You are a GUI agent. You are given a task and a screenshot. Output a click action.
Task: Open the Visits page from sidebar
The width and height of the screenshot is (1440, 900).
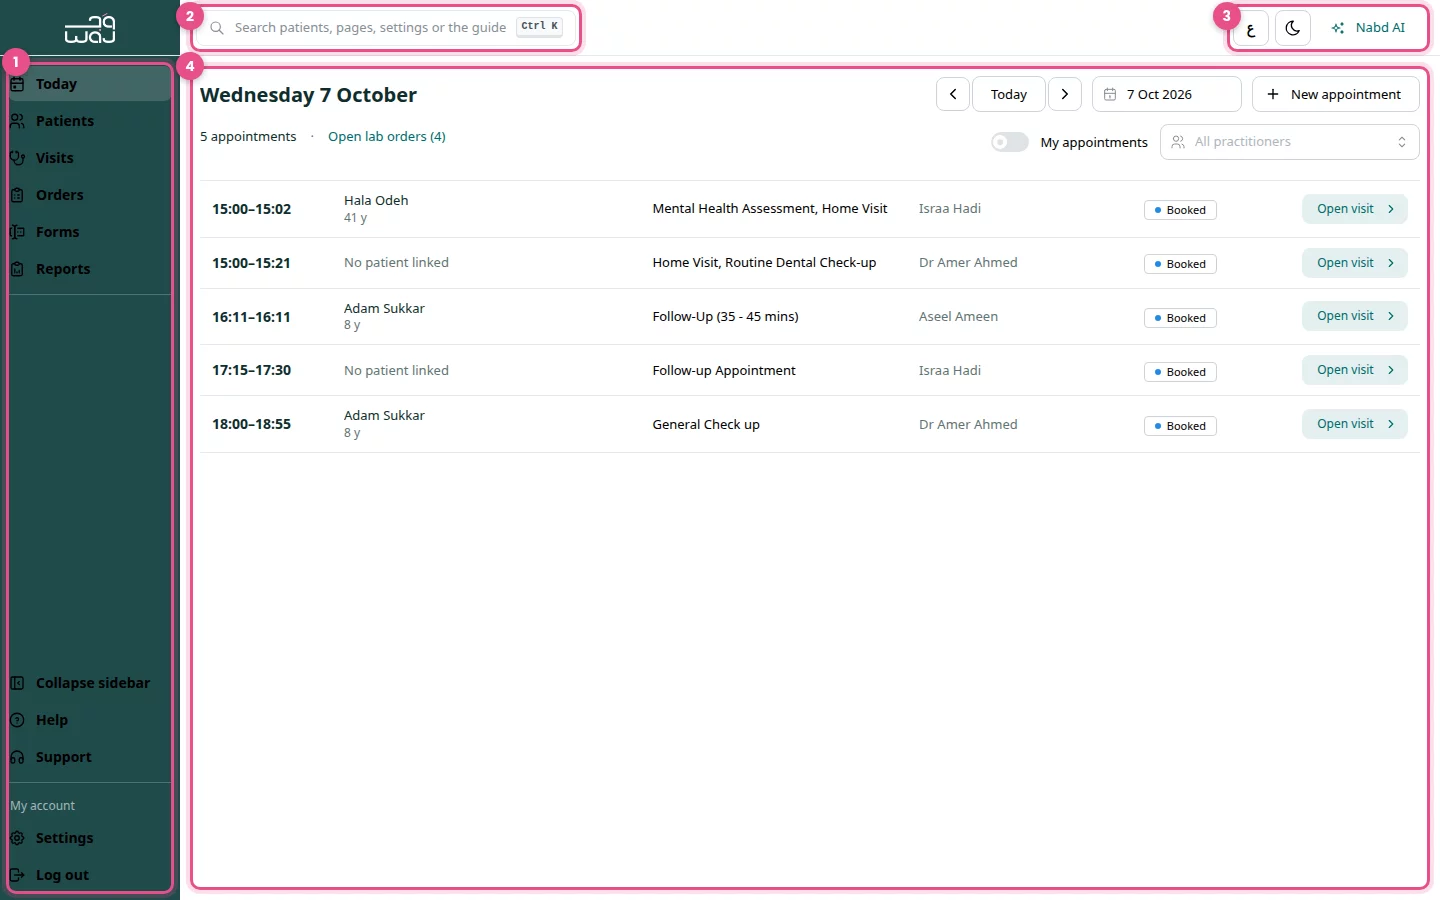[x=90, y=158]
